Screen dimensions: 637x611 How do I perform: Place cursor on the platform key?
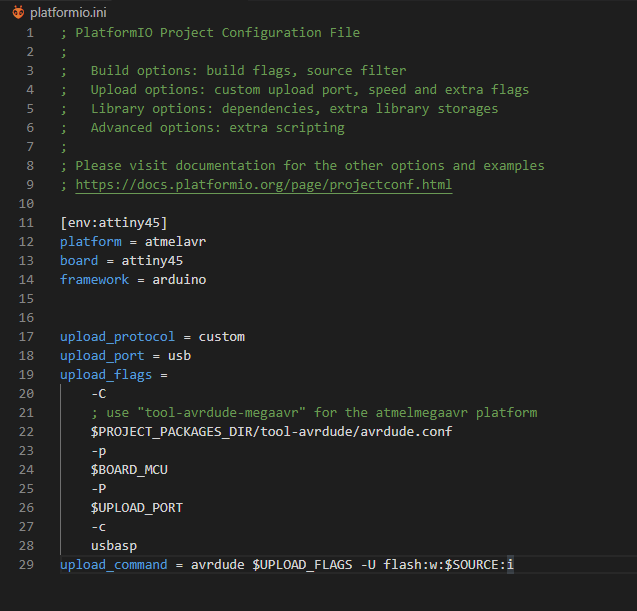tap(90, 242)
